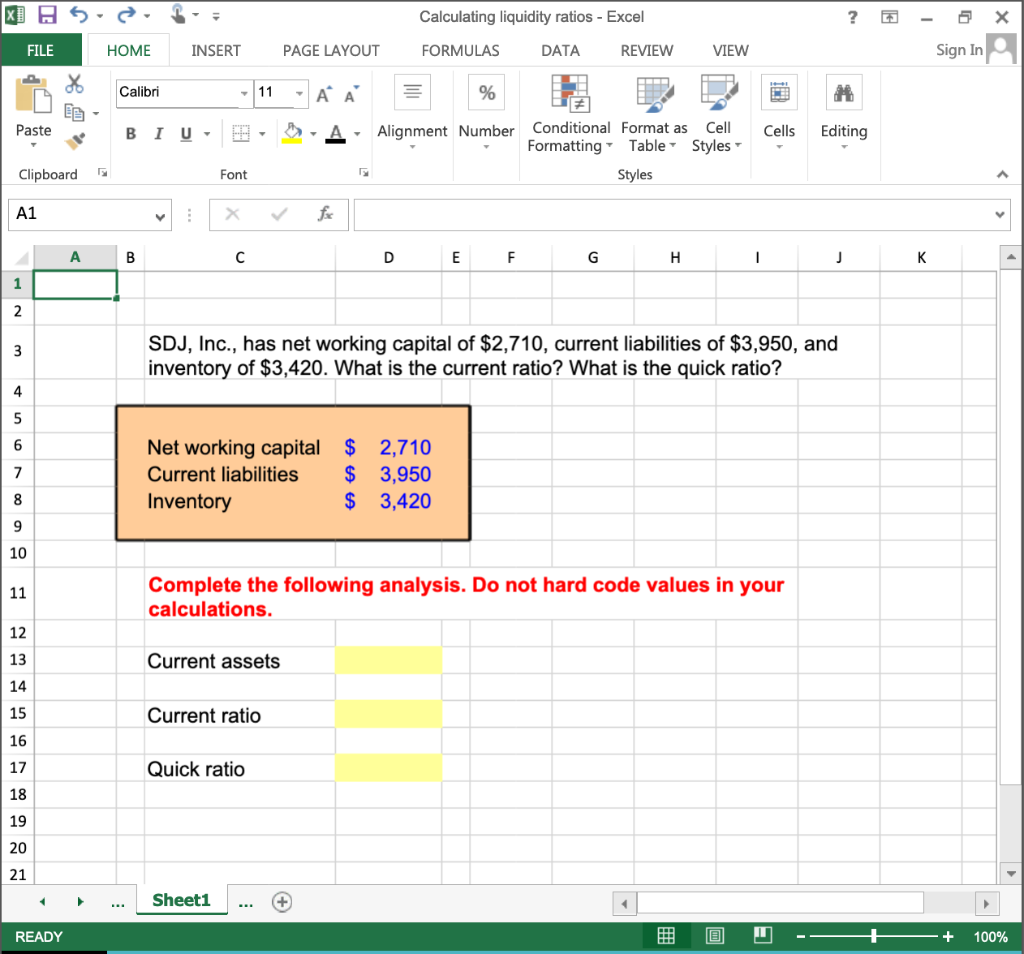Switch to the INSERT tab
This screenshot has width=1024, height=954.
coord(216,50)
